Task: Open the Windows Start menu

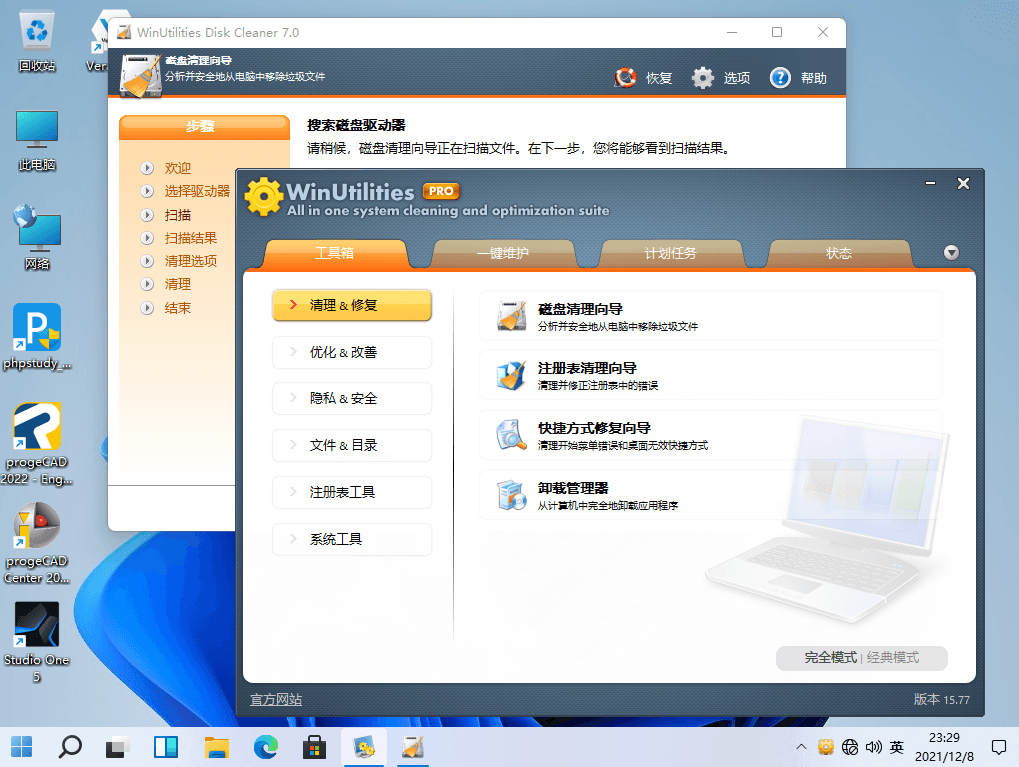Action: [x=21, y=747]
